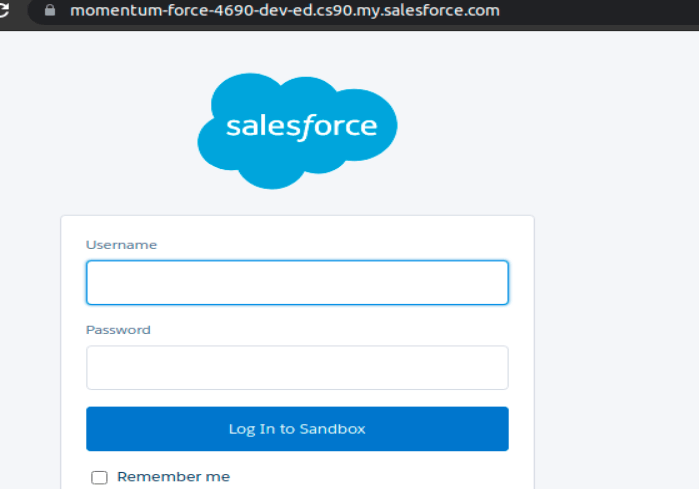Focus the Username input field
Image resolution: width=699 pixels, height=489 pixels.
297,283
